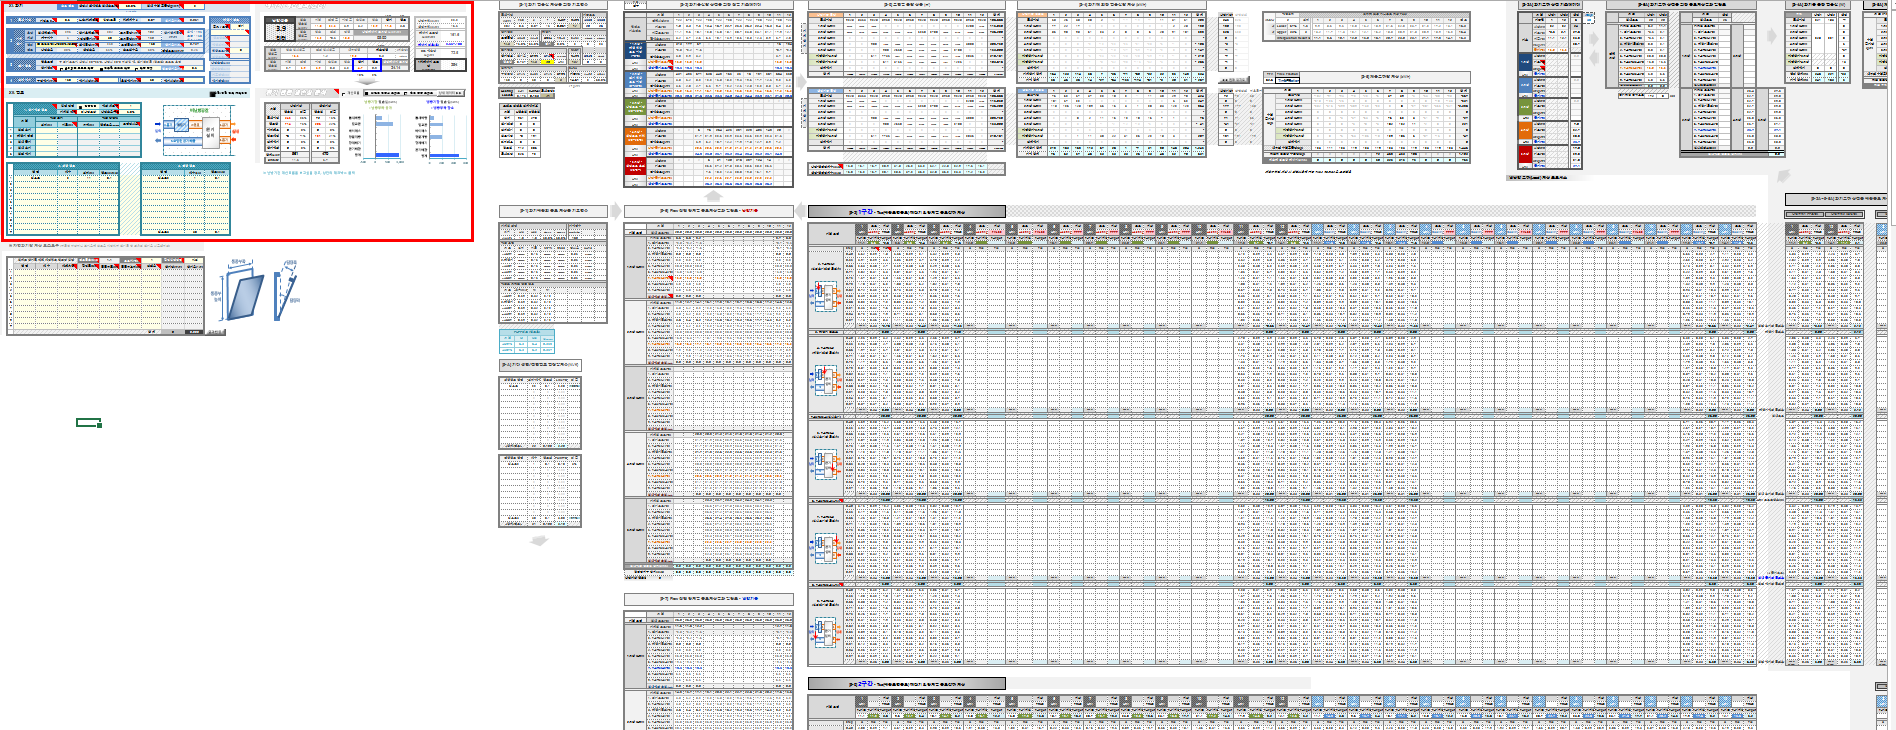Screen dimensions: 1896x730
Task: Click the orange color block in the monthly table
Action: coord(634,136)
